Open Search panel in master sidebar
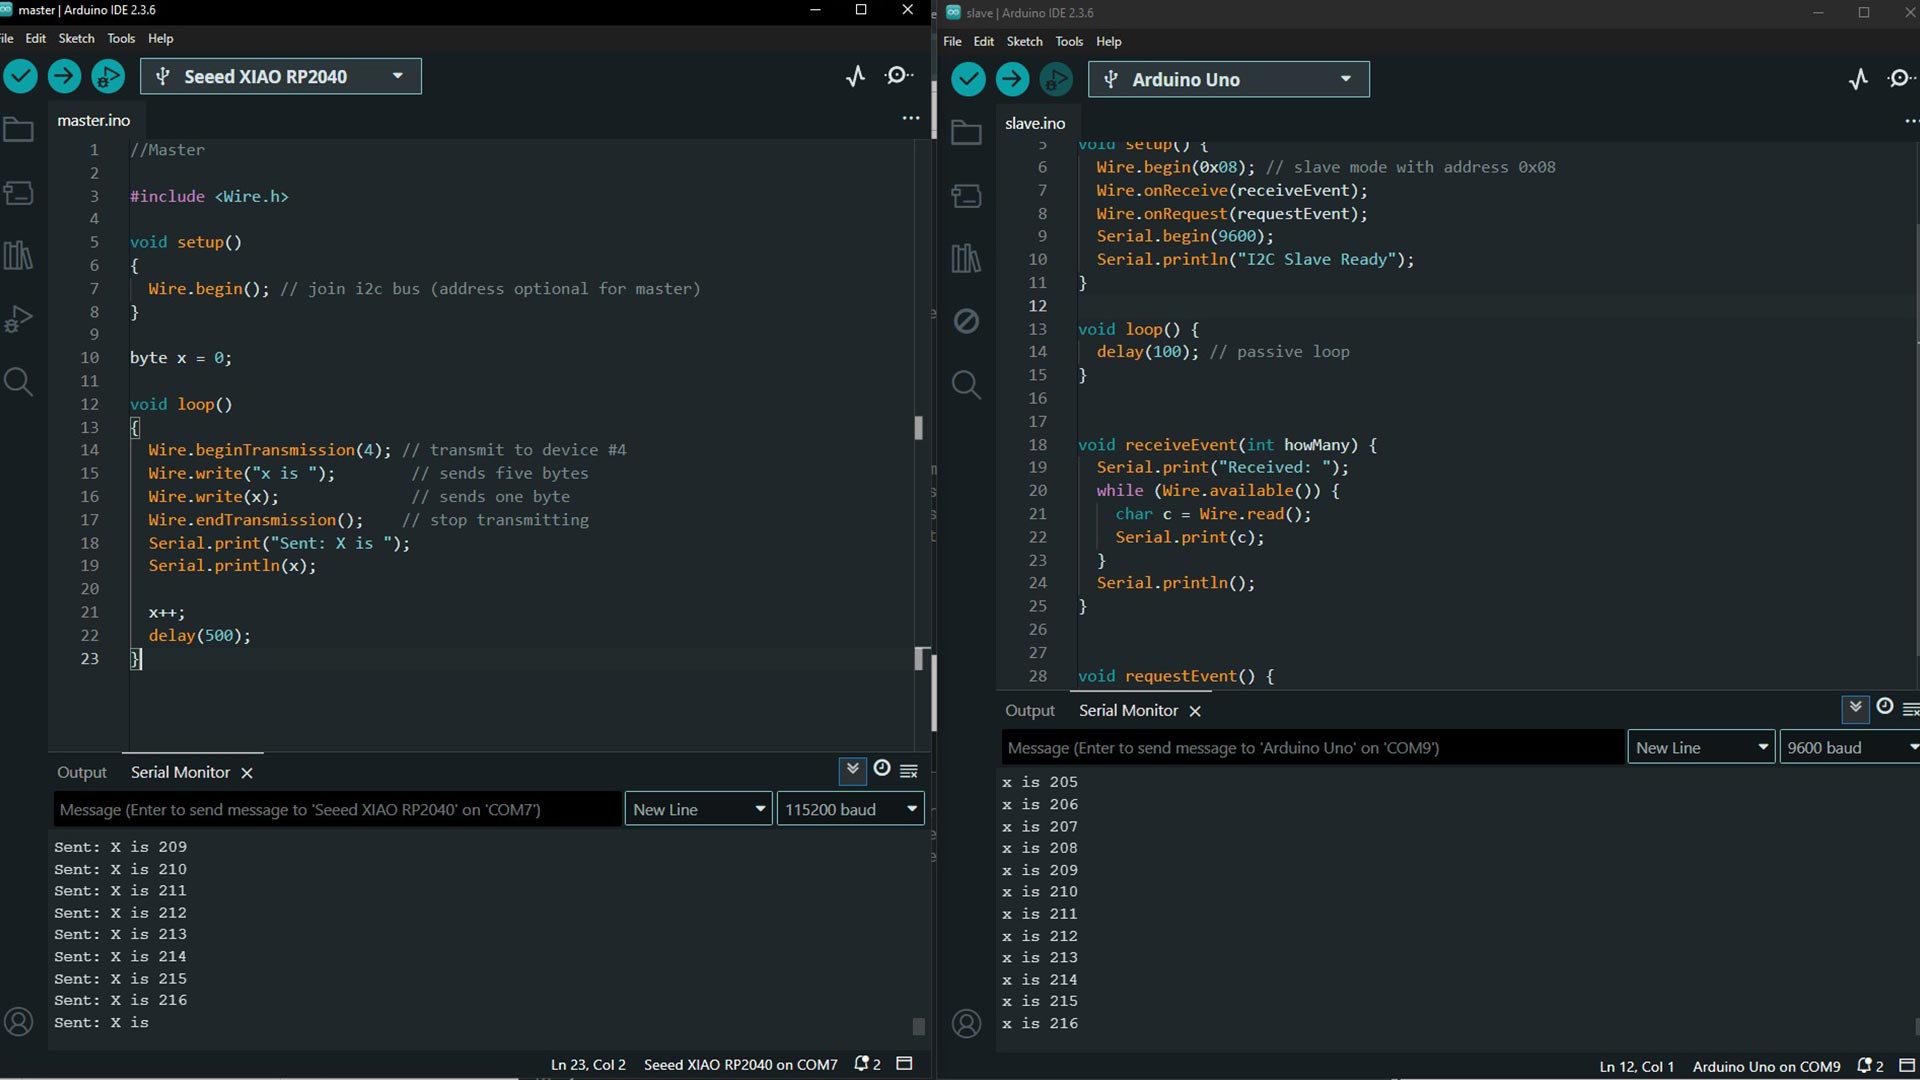This screenshot has height=1080, width=1920. coord(18,382)
